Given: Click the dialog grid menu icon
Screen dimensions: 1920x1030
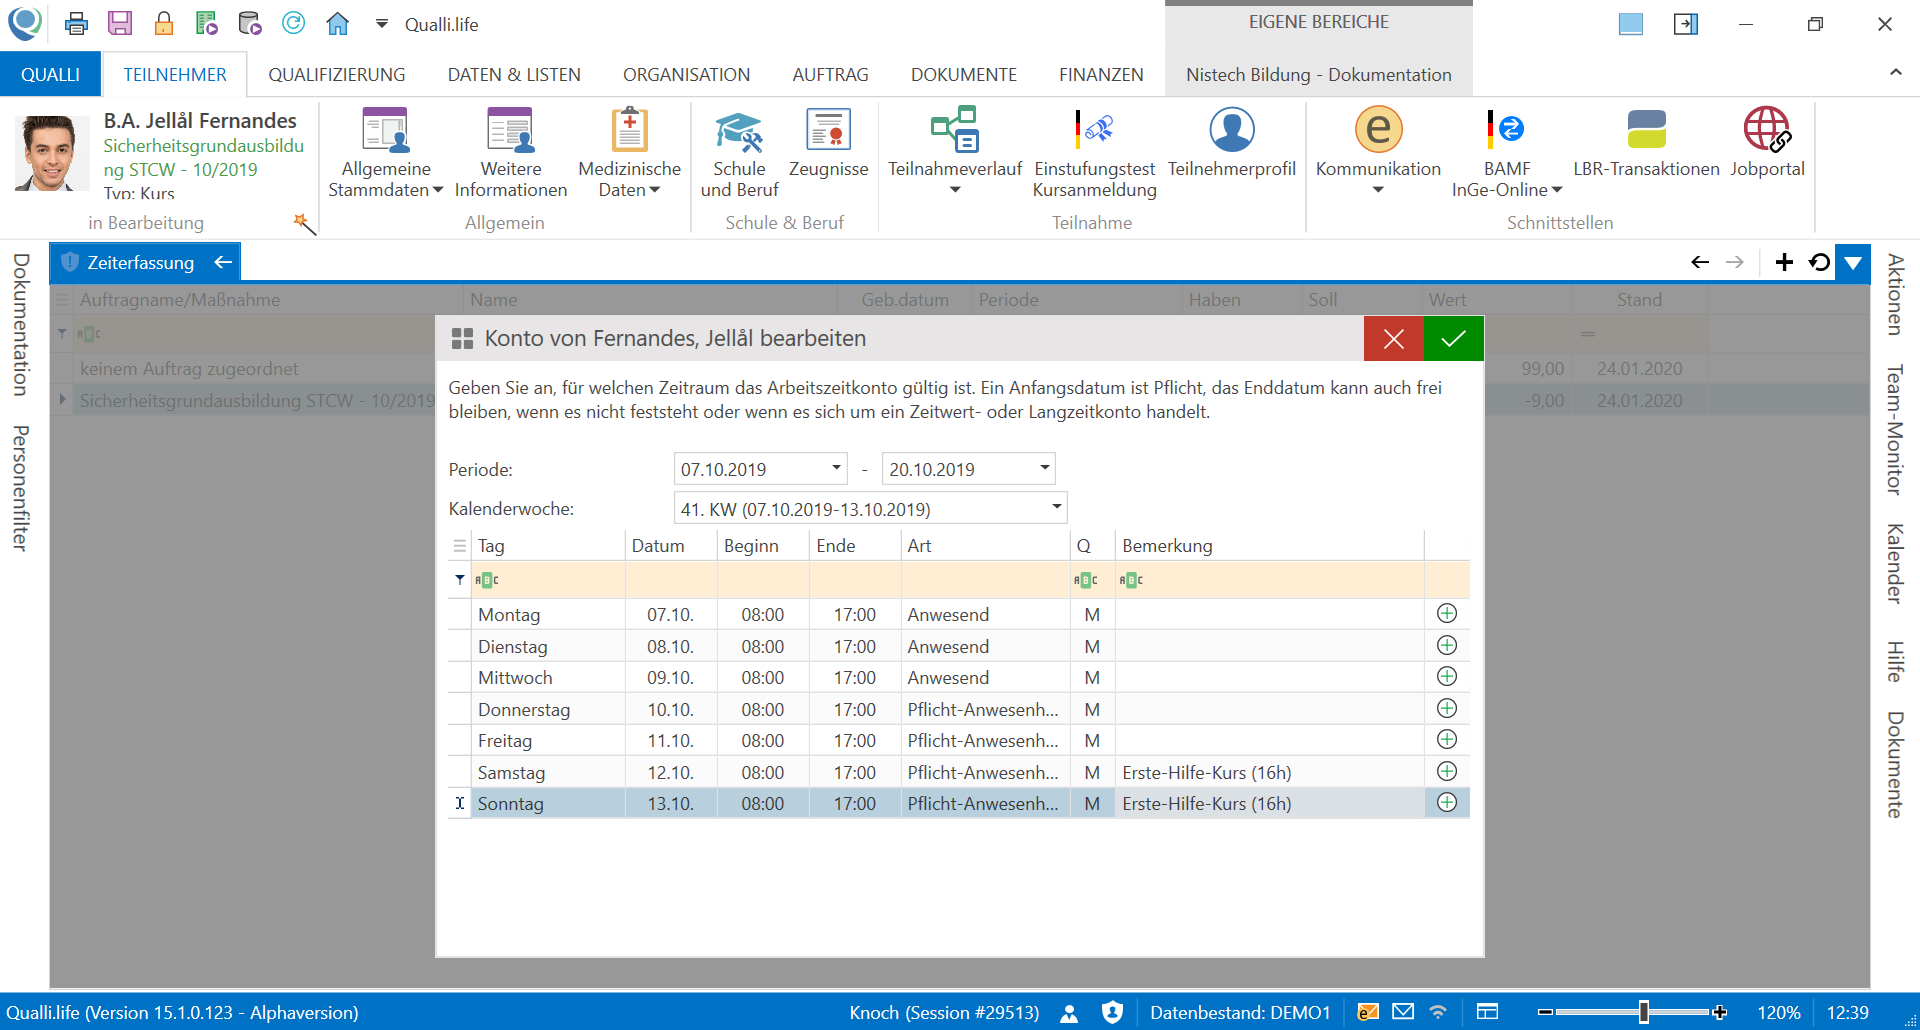Looking at the screenshot, I should tap(460, 546).
